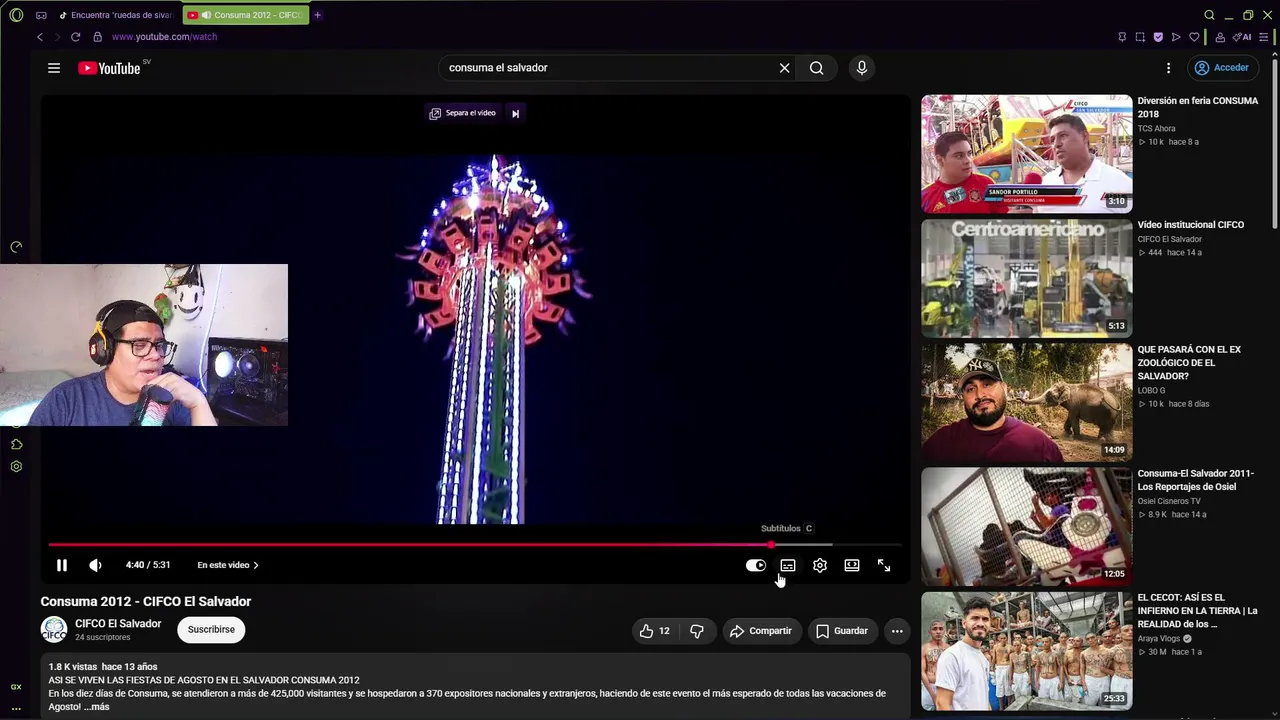The image size is (1280, 720).
Task: Open the Opera GX main menu logo
Action: pyautogui.click(x=16, y=15)
